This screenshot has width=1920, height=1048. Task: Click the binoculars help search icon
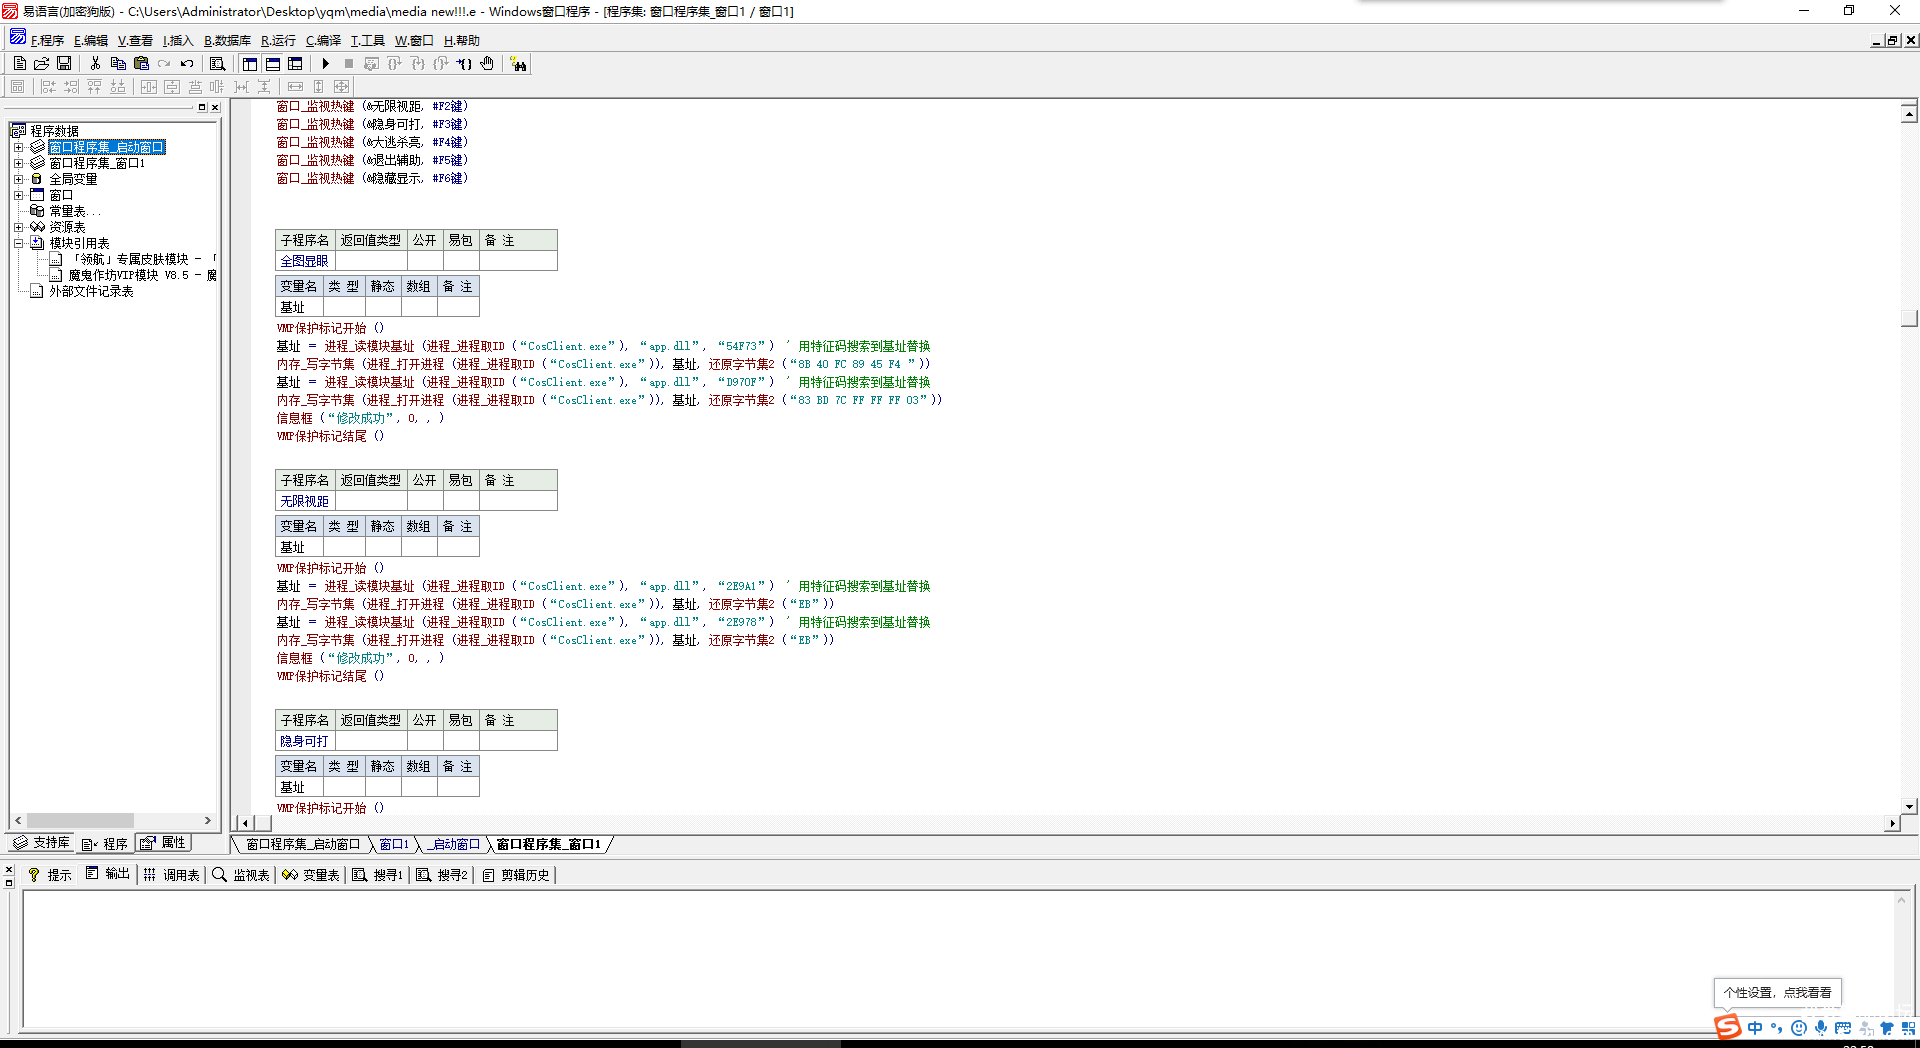[518, 64]
